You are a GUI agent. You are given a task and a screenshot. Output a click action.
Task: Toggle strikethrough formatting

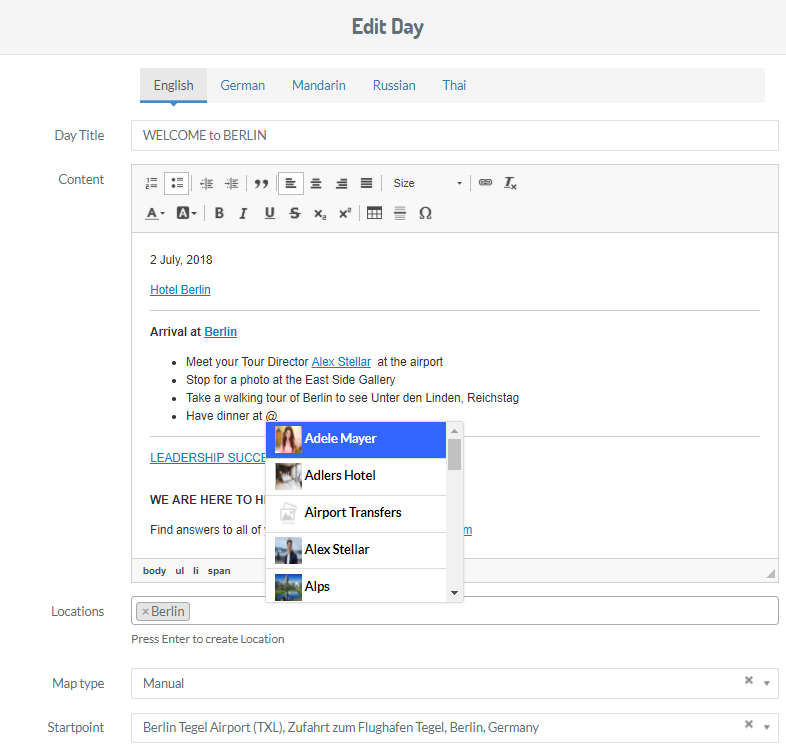295,214
